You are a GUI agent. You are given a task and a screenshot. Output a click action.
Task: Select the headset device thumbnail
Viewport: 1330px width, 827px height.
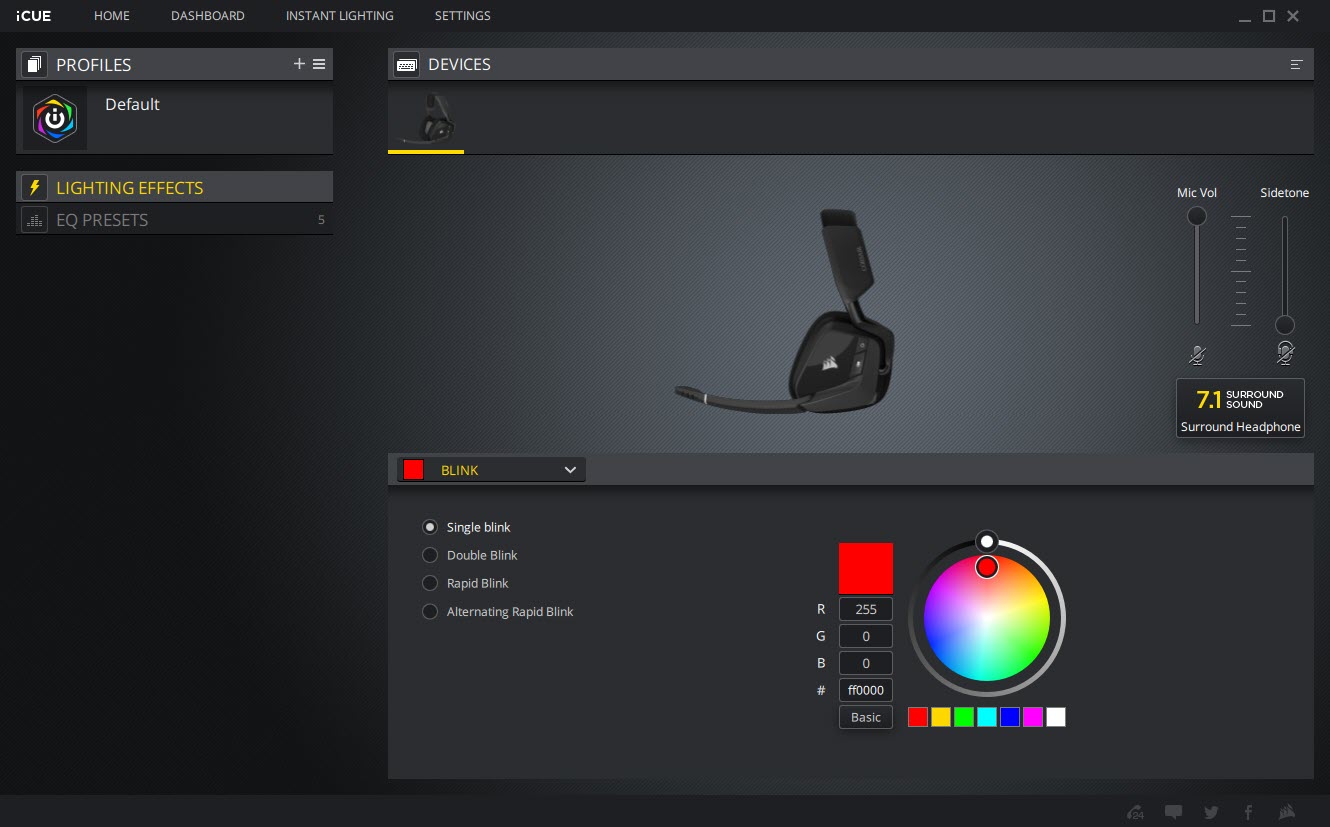pyautogui.click(x=427, y=119)
